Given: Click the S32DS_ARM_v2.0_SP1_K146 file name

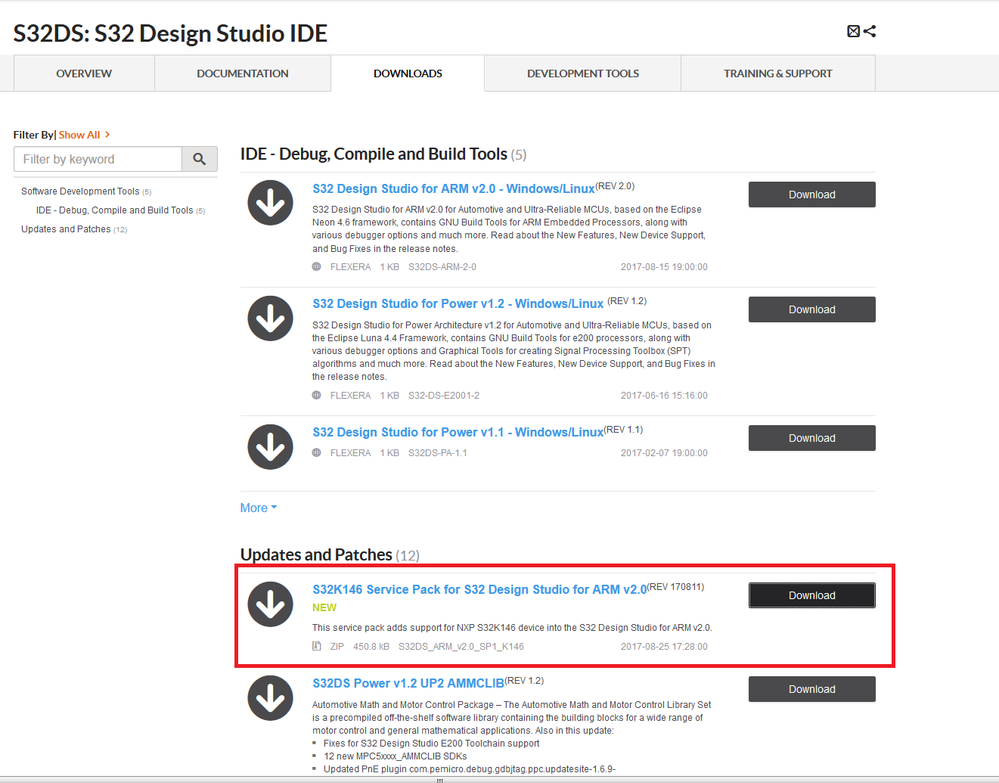Looking at the screenshot, I should tap(461, 646).
